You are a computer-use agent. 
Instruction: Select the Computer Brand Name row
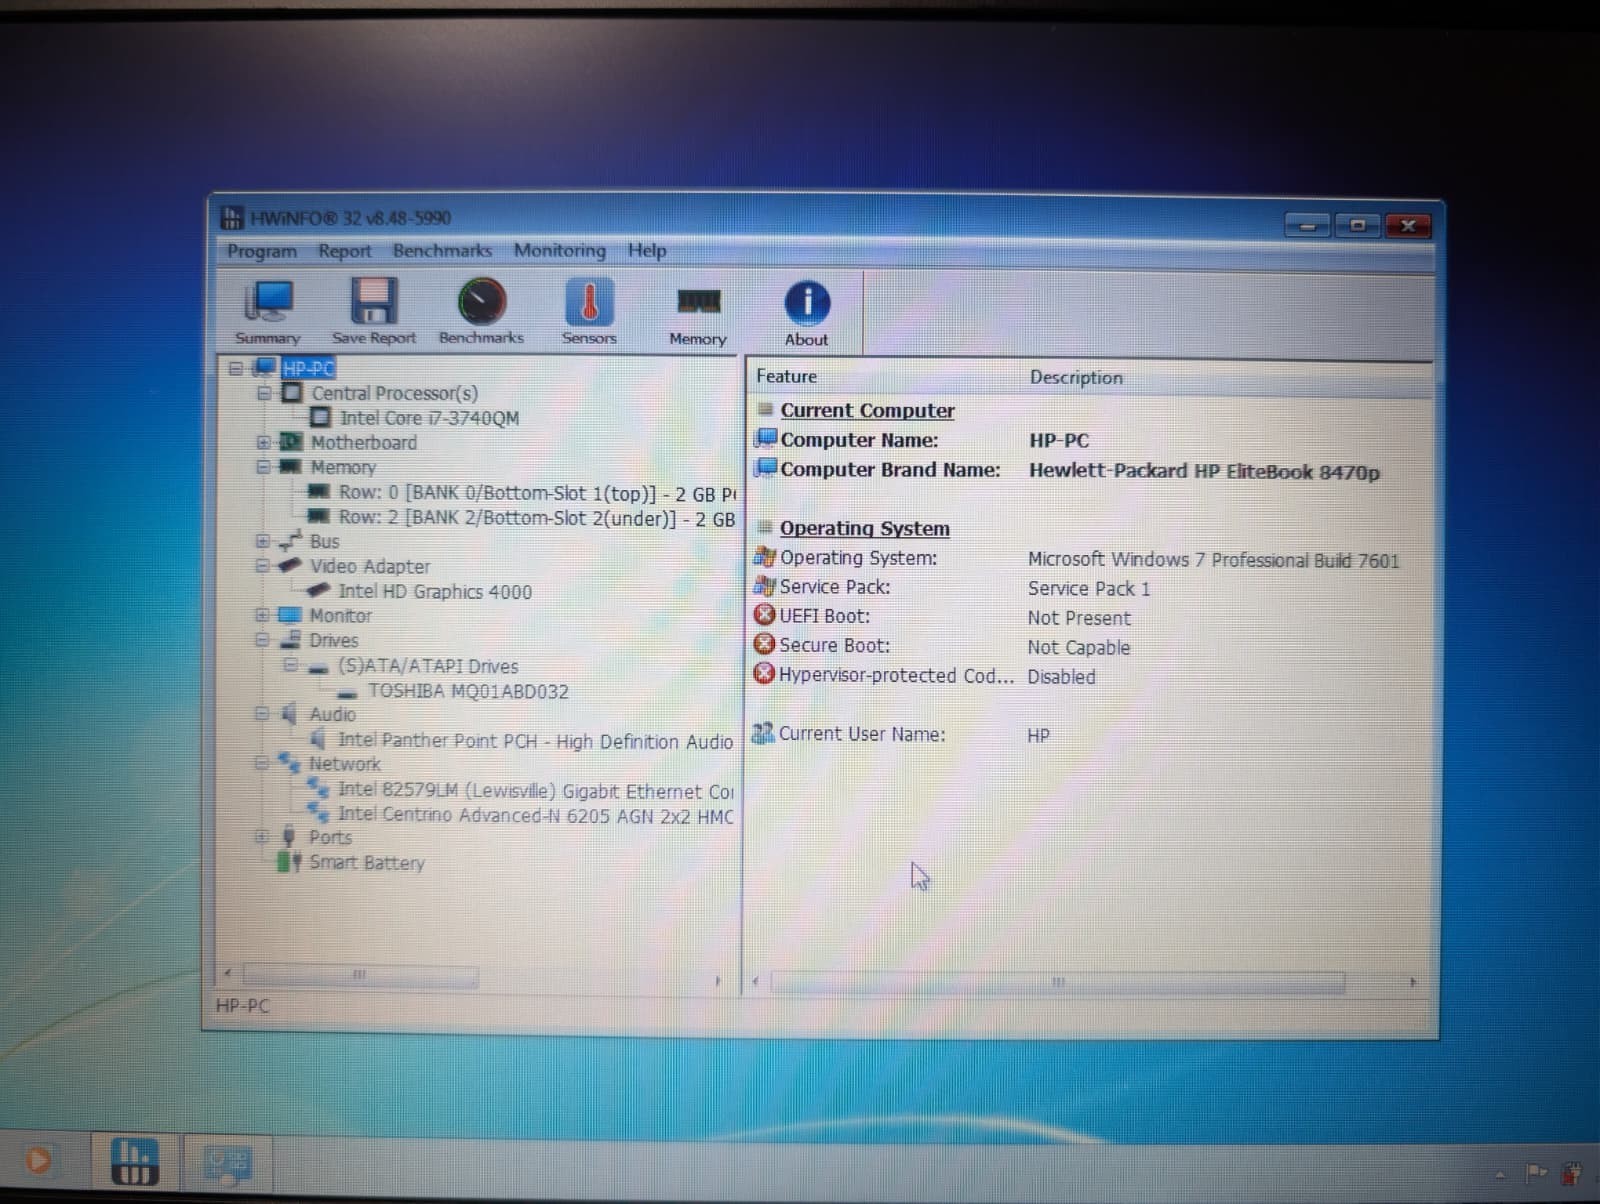(1090, 470)
